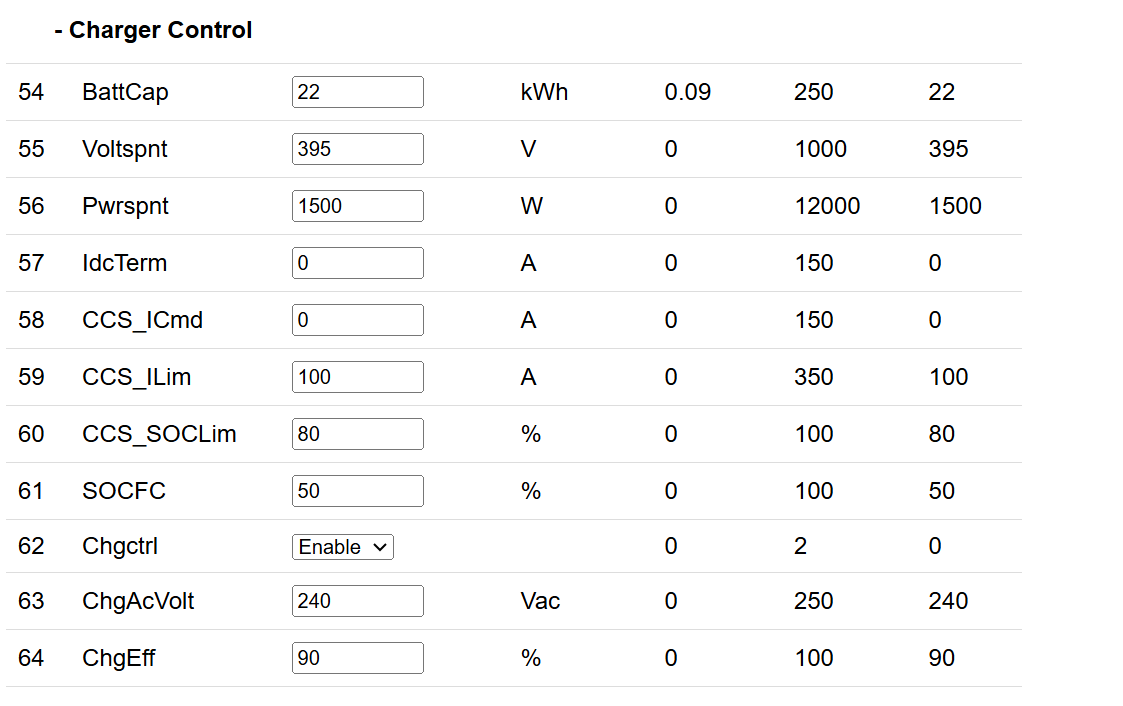Viewport: 1123px width, 706px height.
Task: Click the kWh unit label
Action: pos(544,92)
